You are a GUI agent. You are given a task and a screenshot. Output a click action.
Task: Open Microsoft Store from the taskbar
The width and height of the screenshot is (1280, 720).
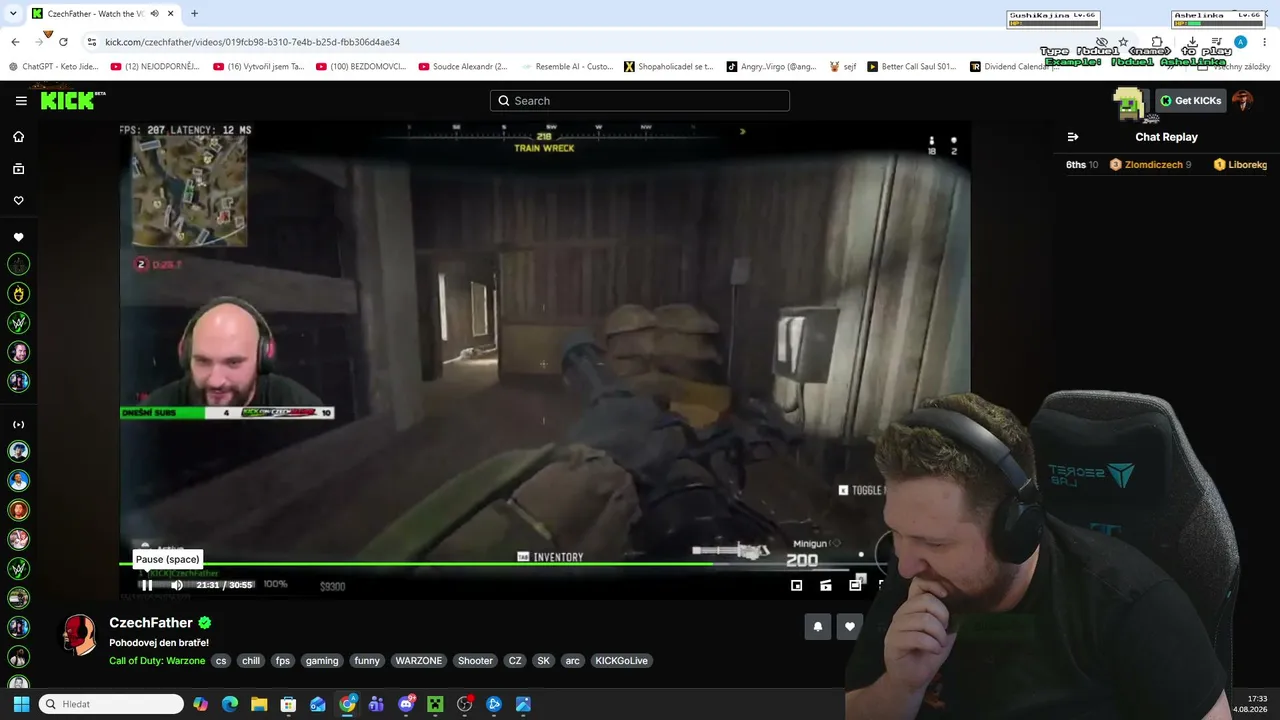(288, 704)
